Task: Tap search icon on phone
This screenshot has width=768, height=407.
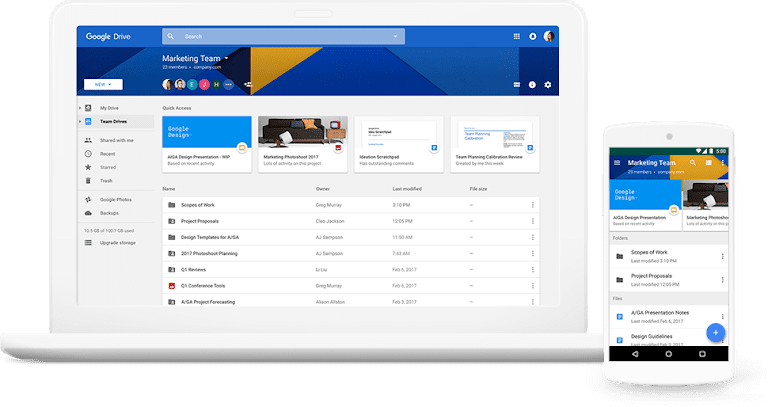Action: click(693, 163)
